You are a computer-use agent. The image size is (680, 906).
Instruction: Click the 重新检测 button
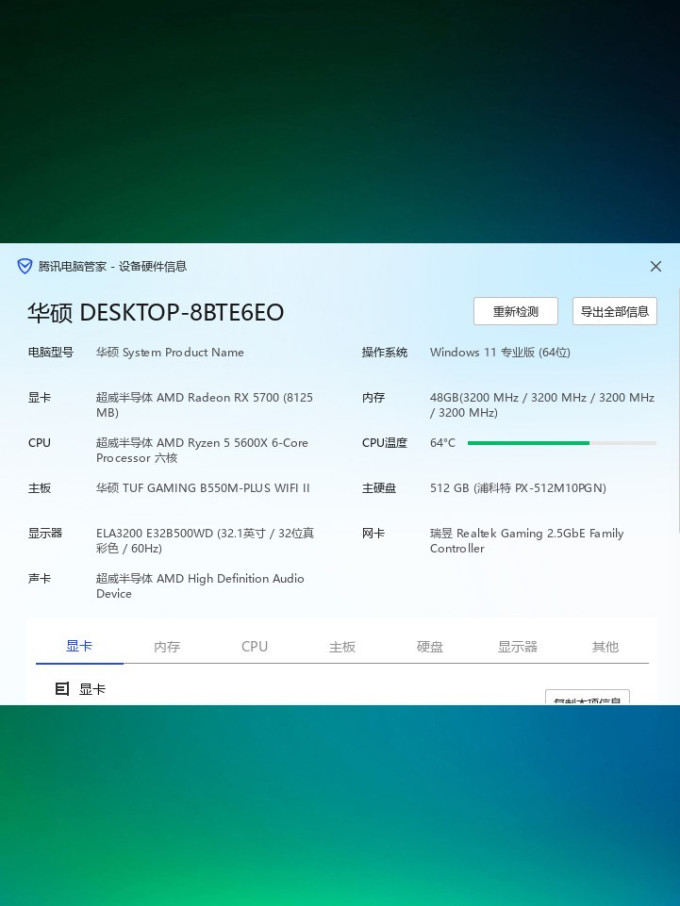pyautogui.click(x=515, y=311)
